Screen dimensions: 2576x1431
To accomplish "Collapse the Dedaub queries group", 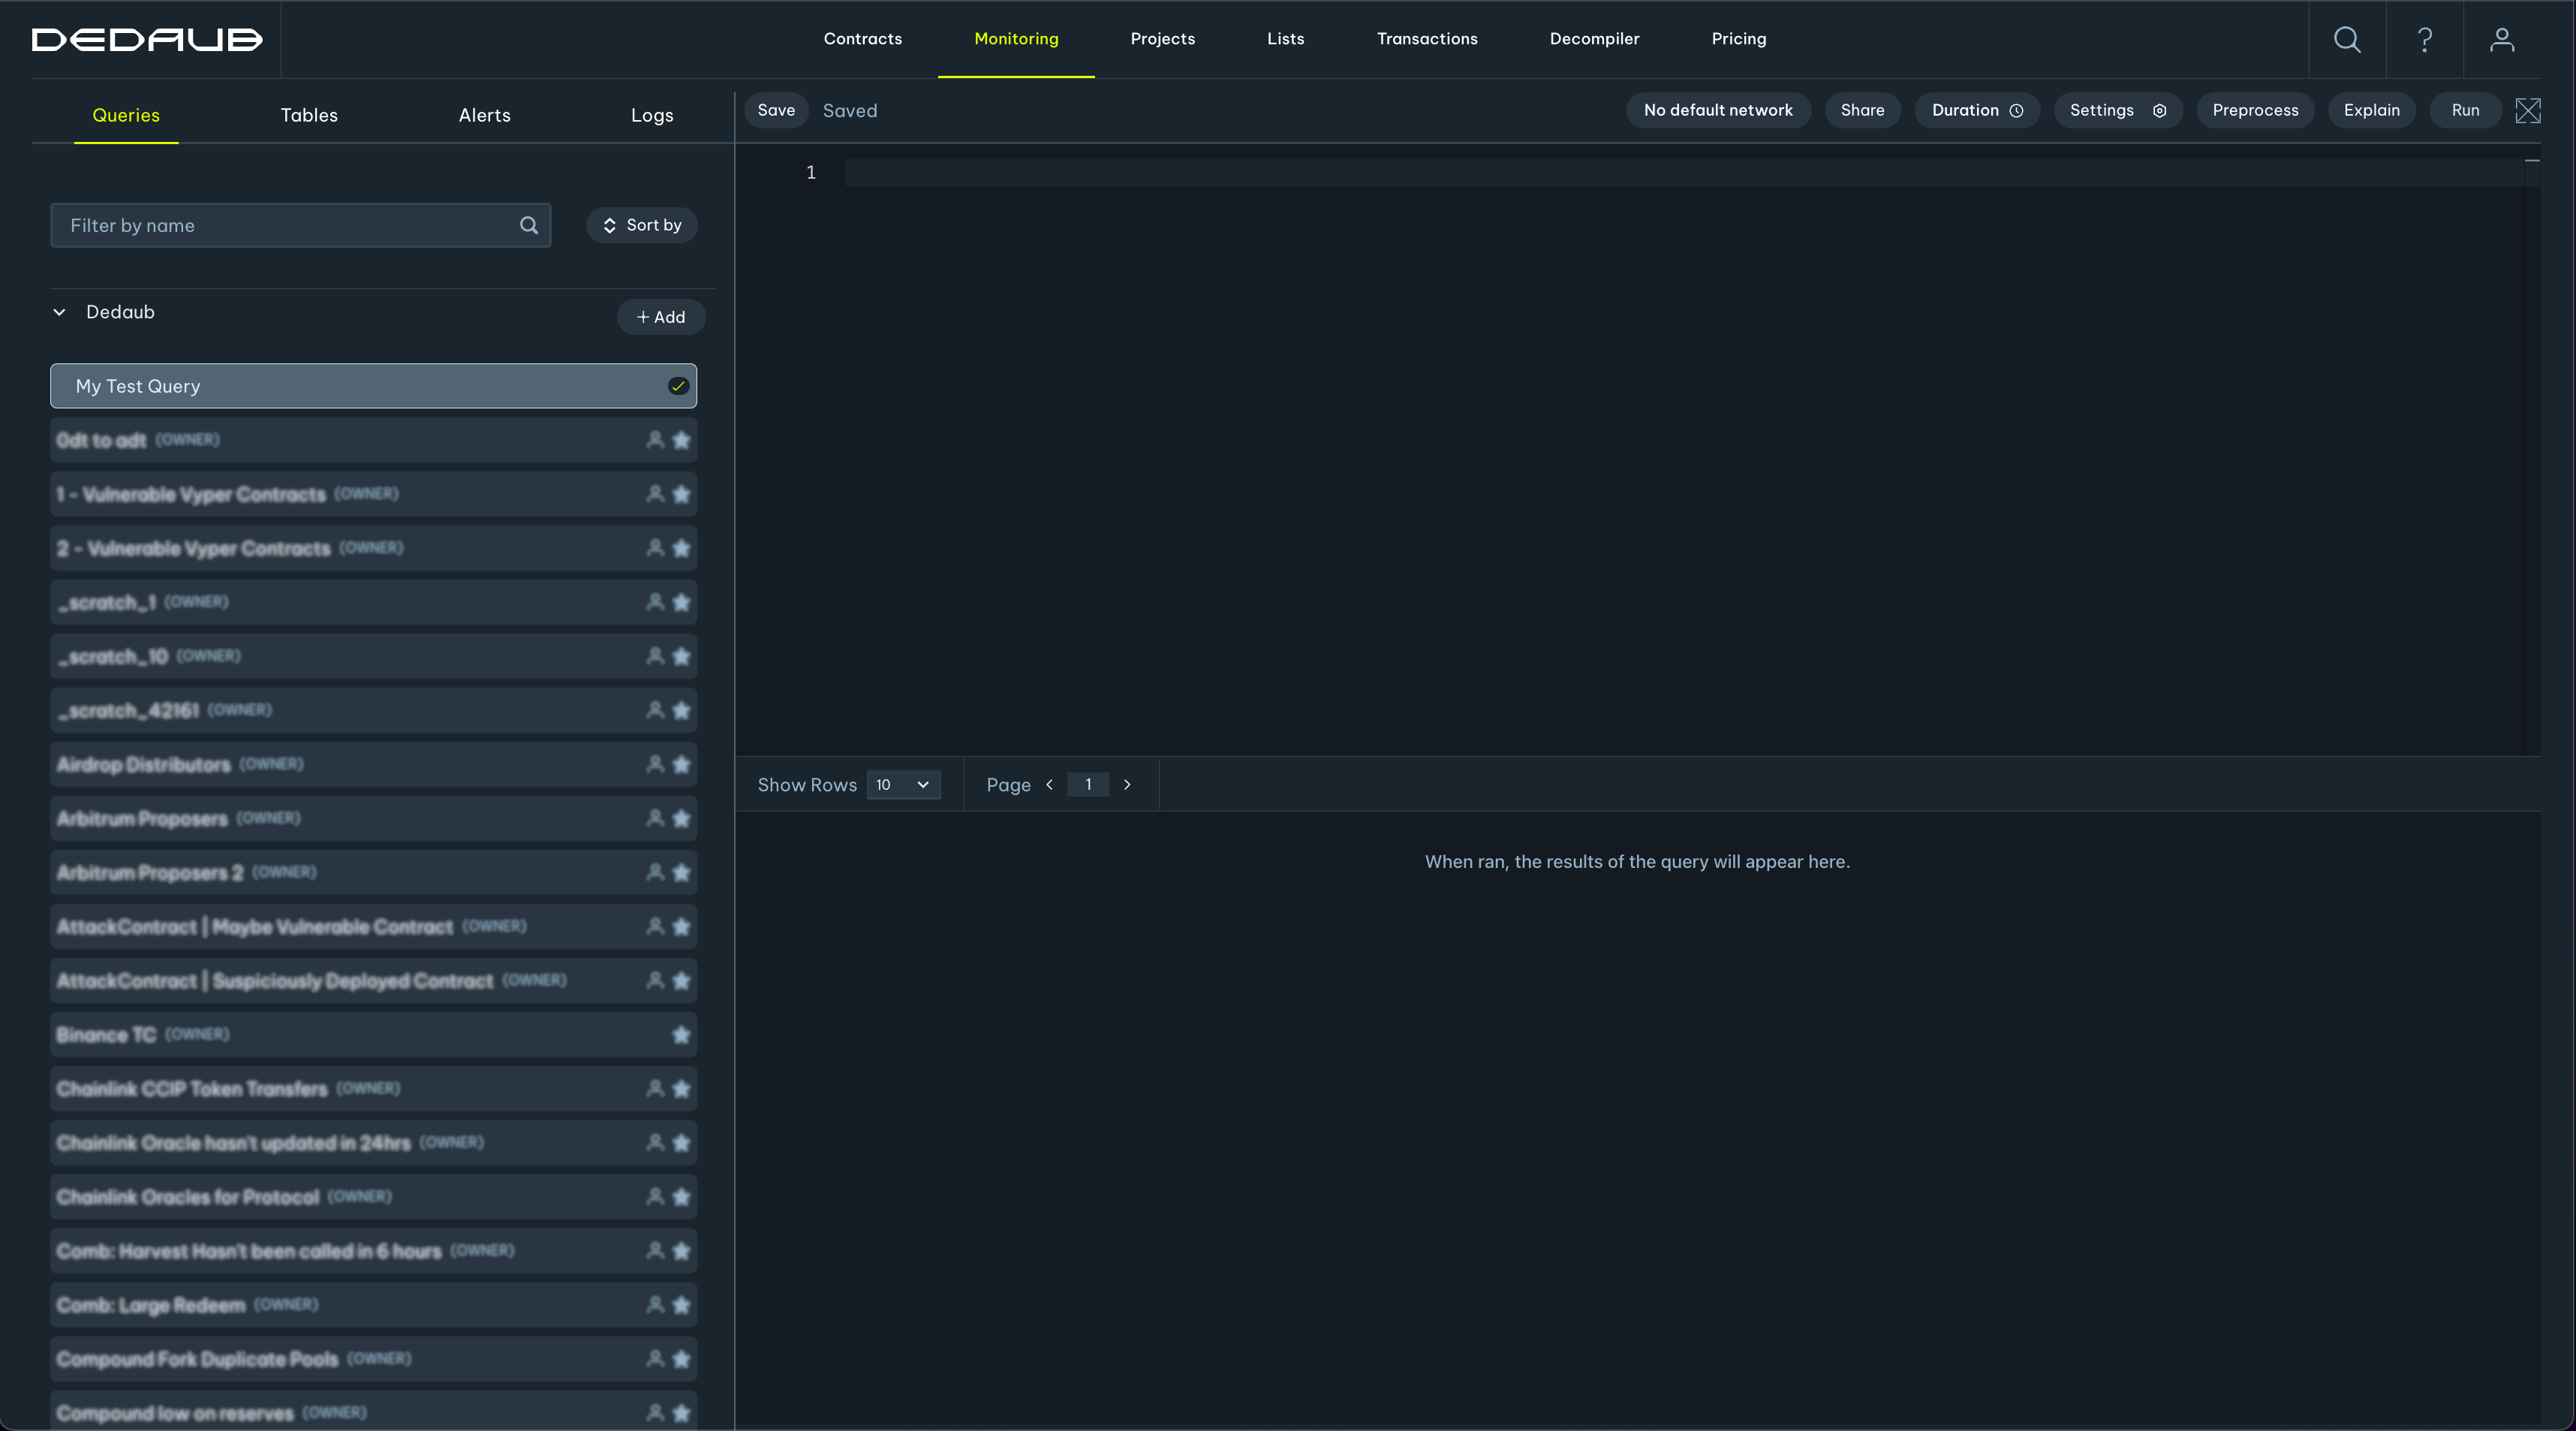I will coord(60,312).
